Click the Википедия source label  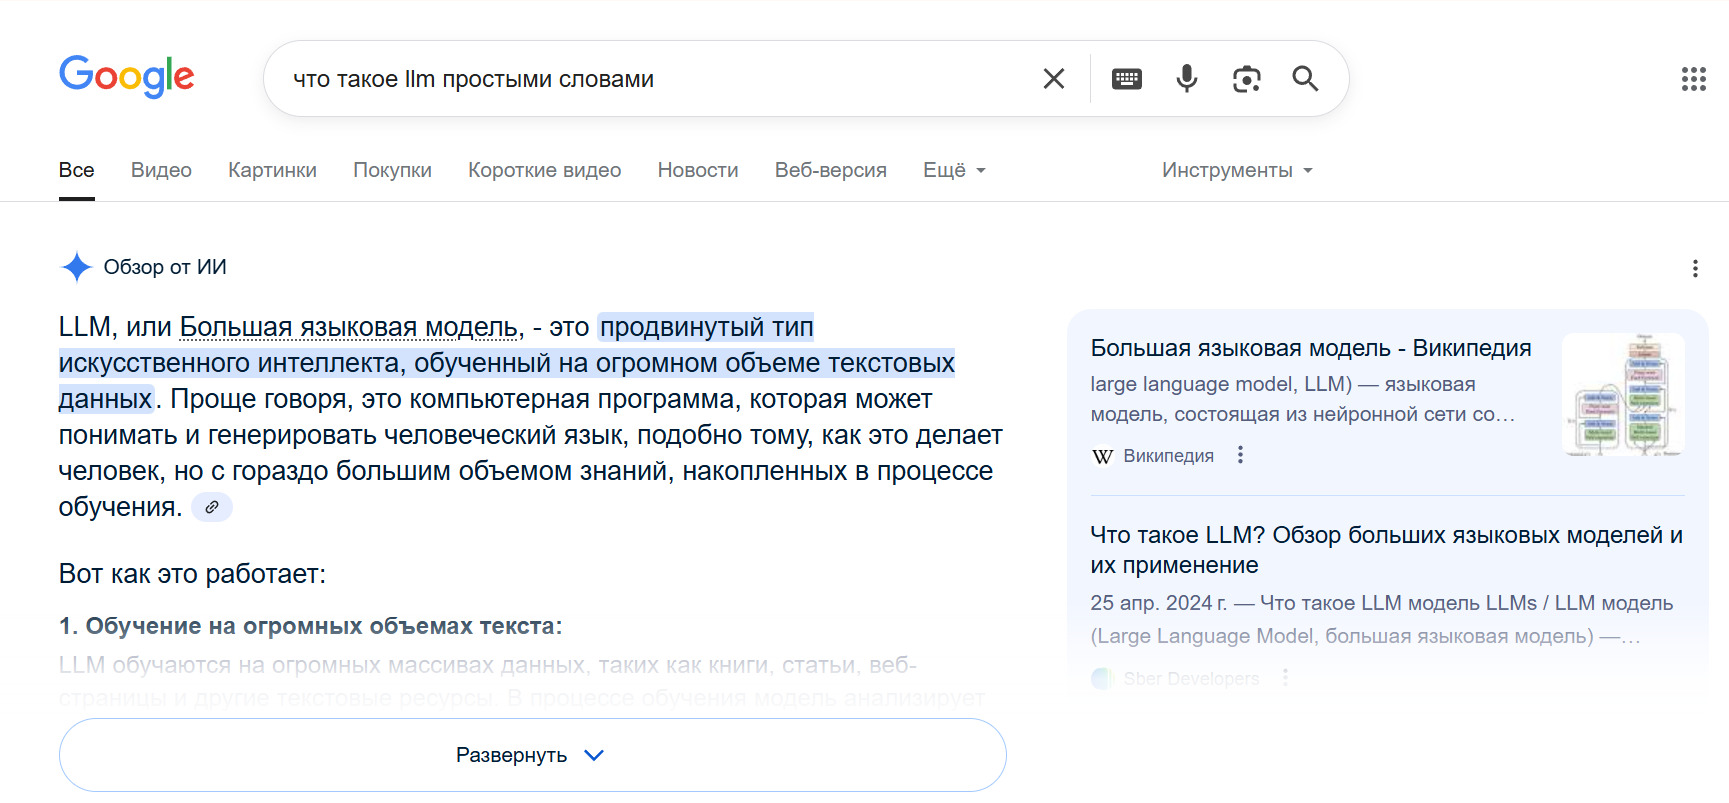[1168, 456]
